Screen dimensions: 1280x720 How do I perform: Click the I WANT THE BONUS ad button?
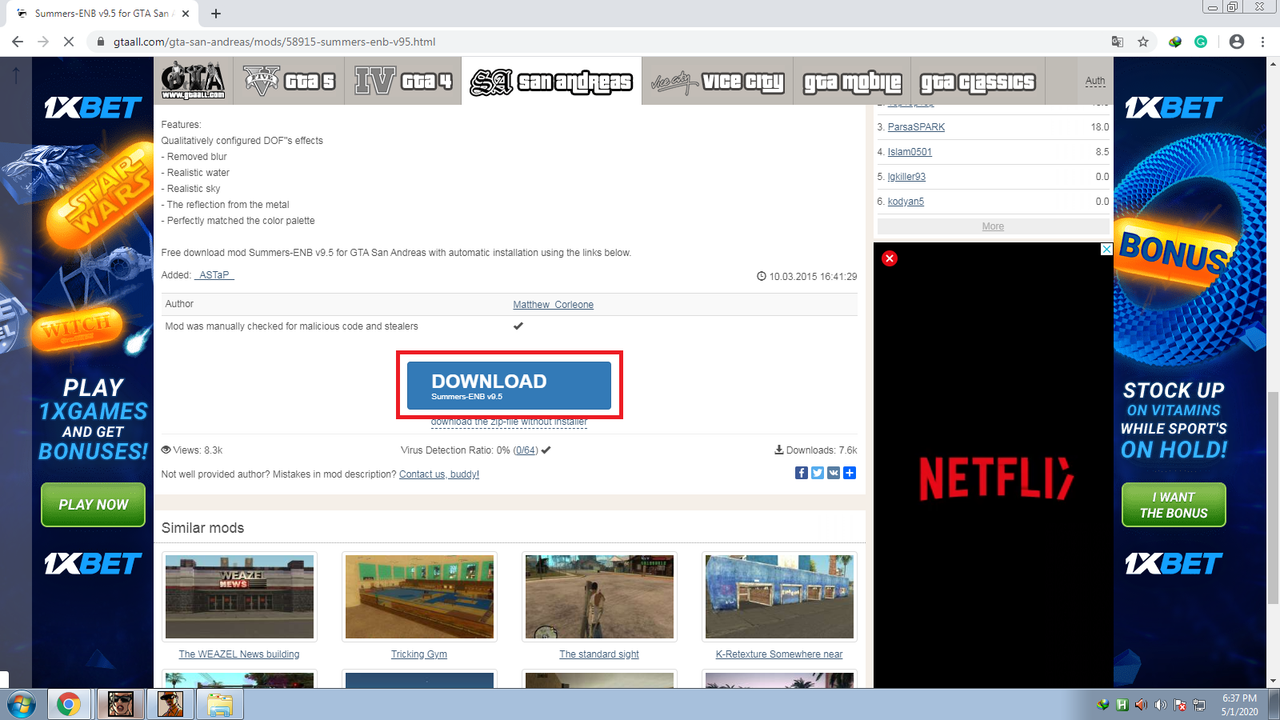tap(1173, 505)
